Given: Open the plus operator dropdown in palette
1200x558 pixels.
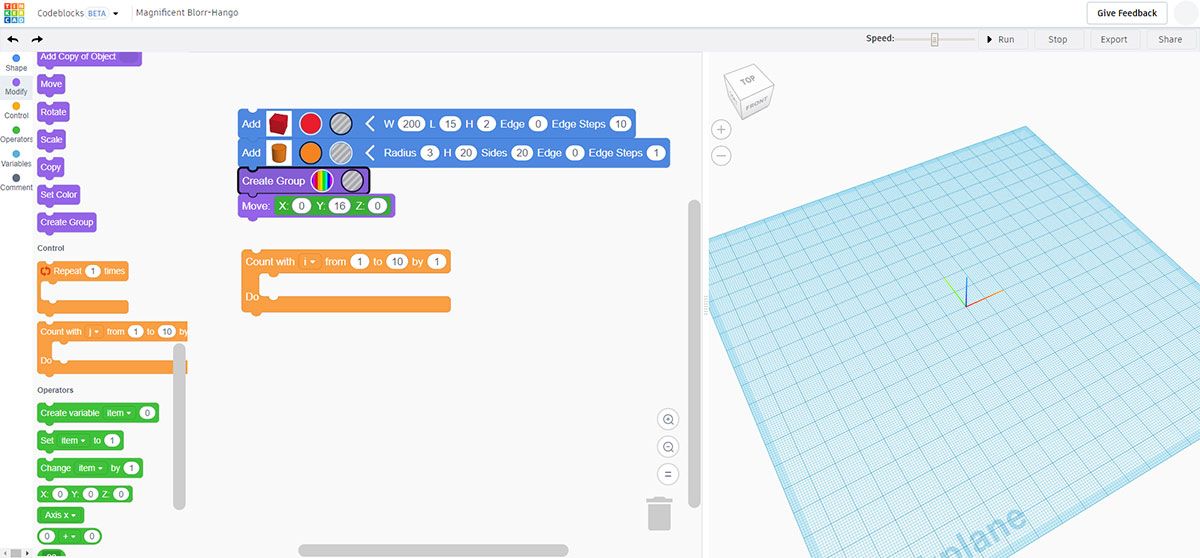Looking at the screenshot, I should 67,536.
